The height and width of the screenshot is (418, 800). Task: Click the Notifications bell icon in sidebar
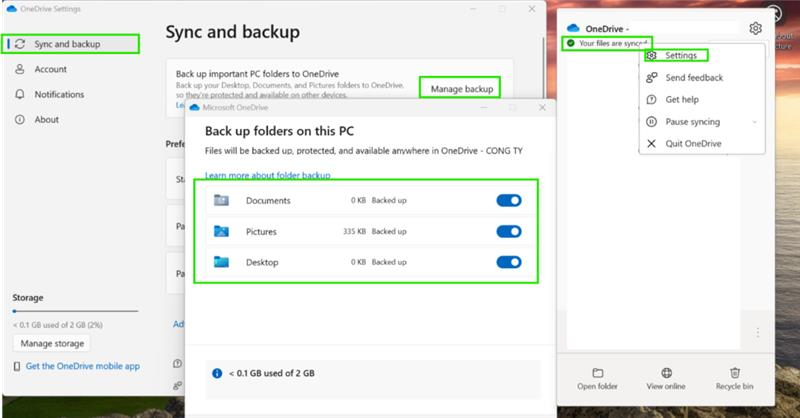20,94
